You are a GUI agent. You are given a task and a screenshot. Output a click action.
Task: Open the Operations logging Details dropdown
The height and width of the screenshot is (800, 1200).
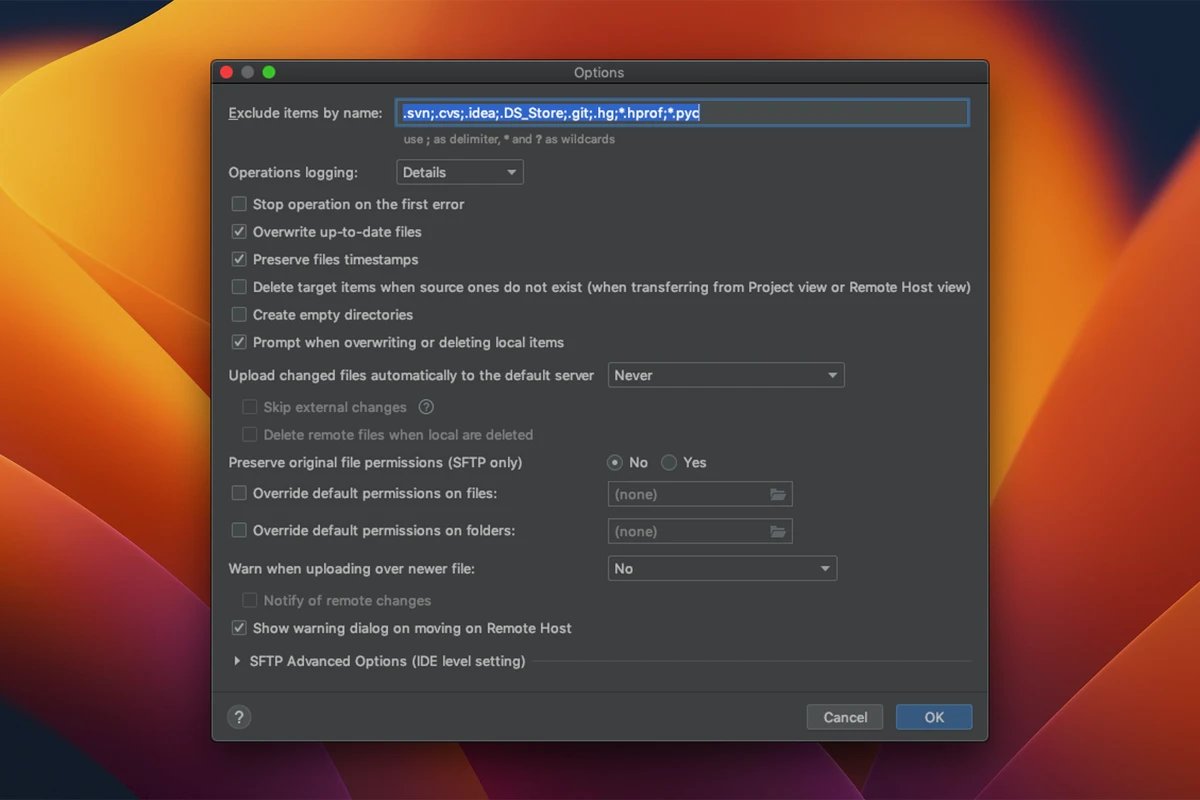tap(460, 173)
